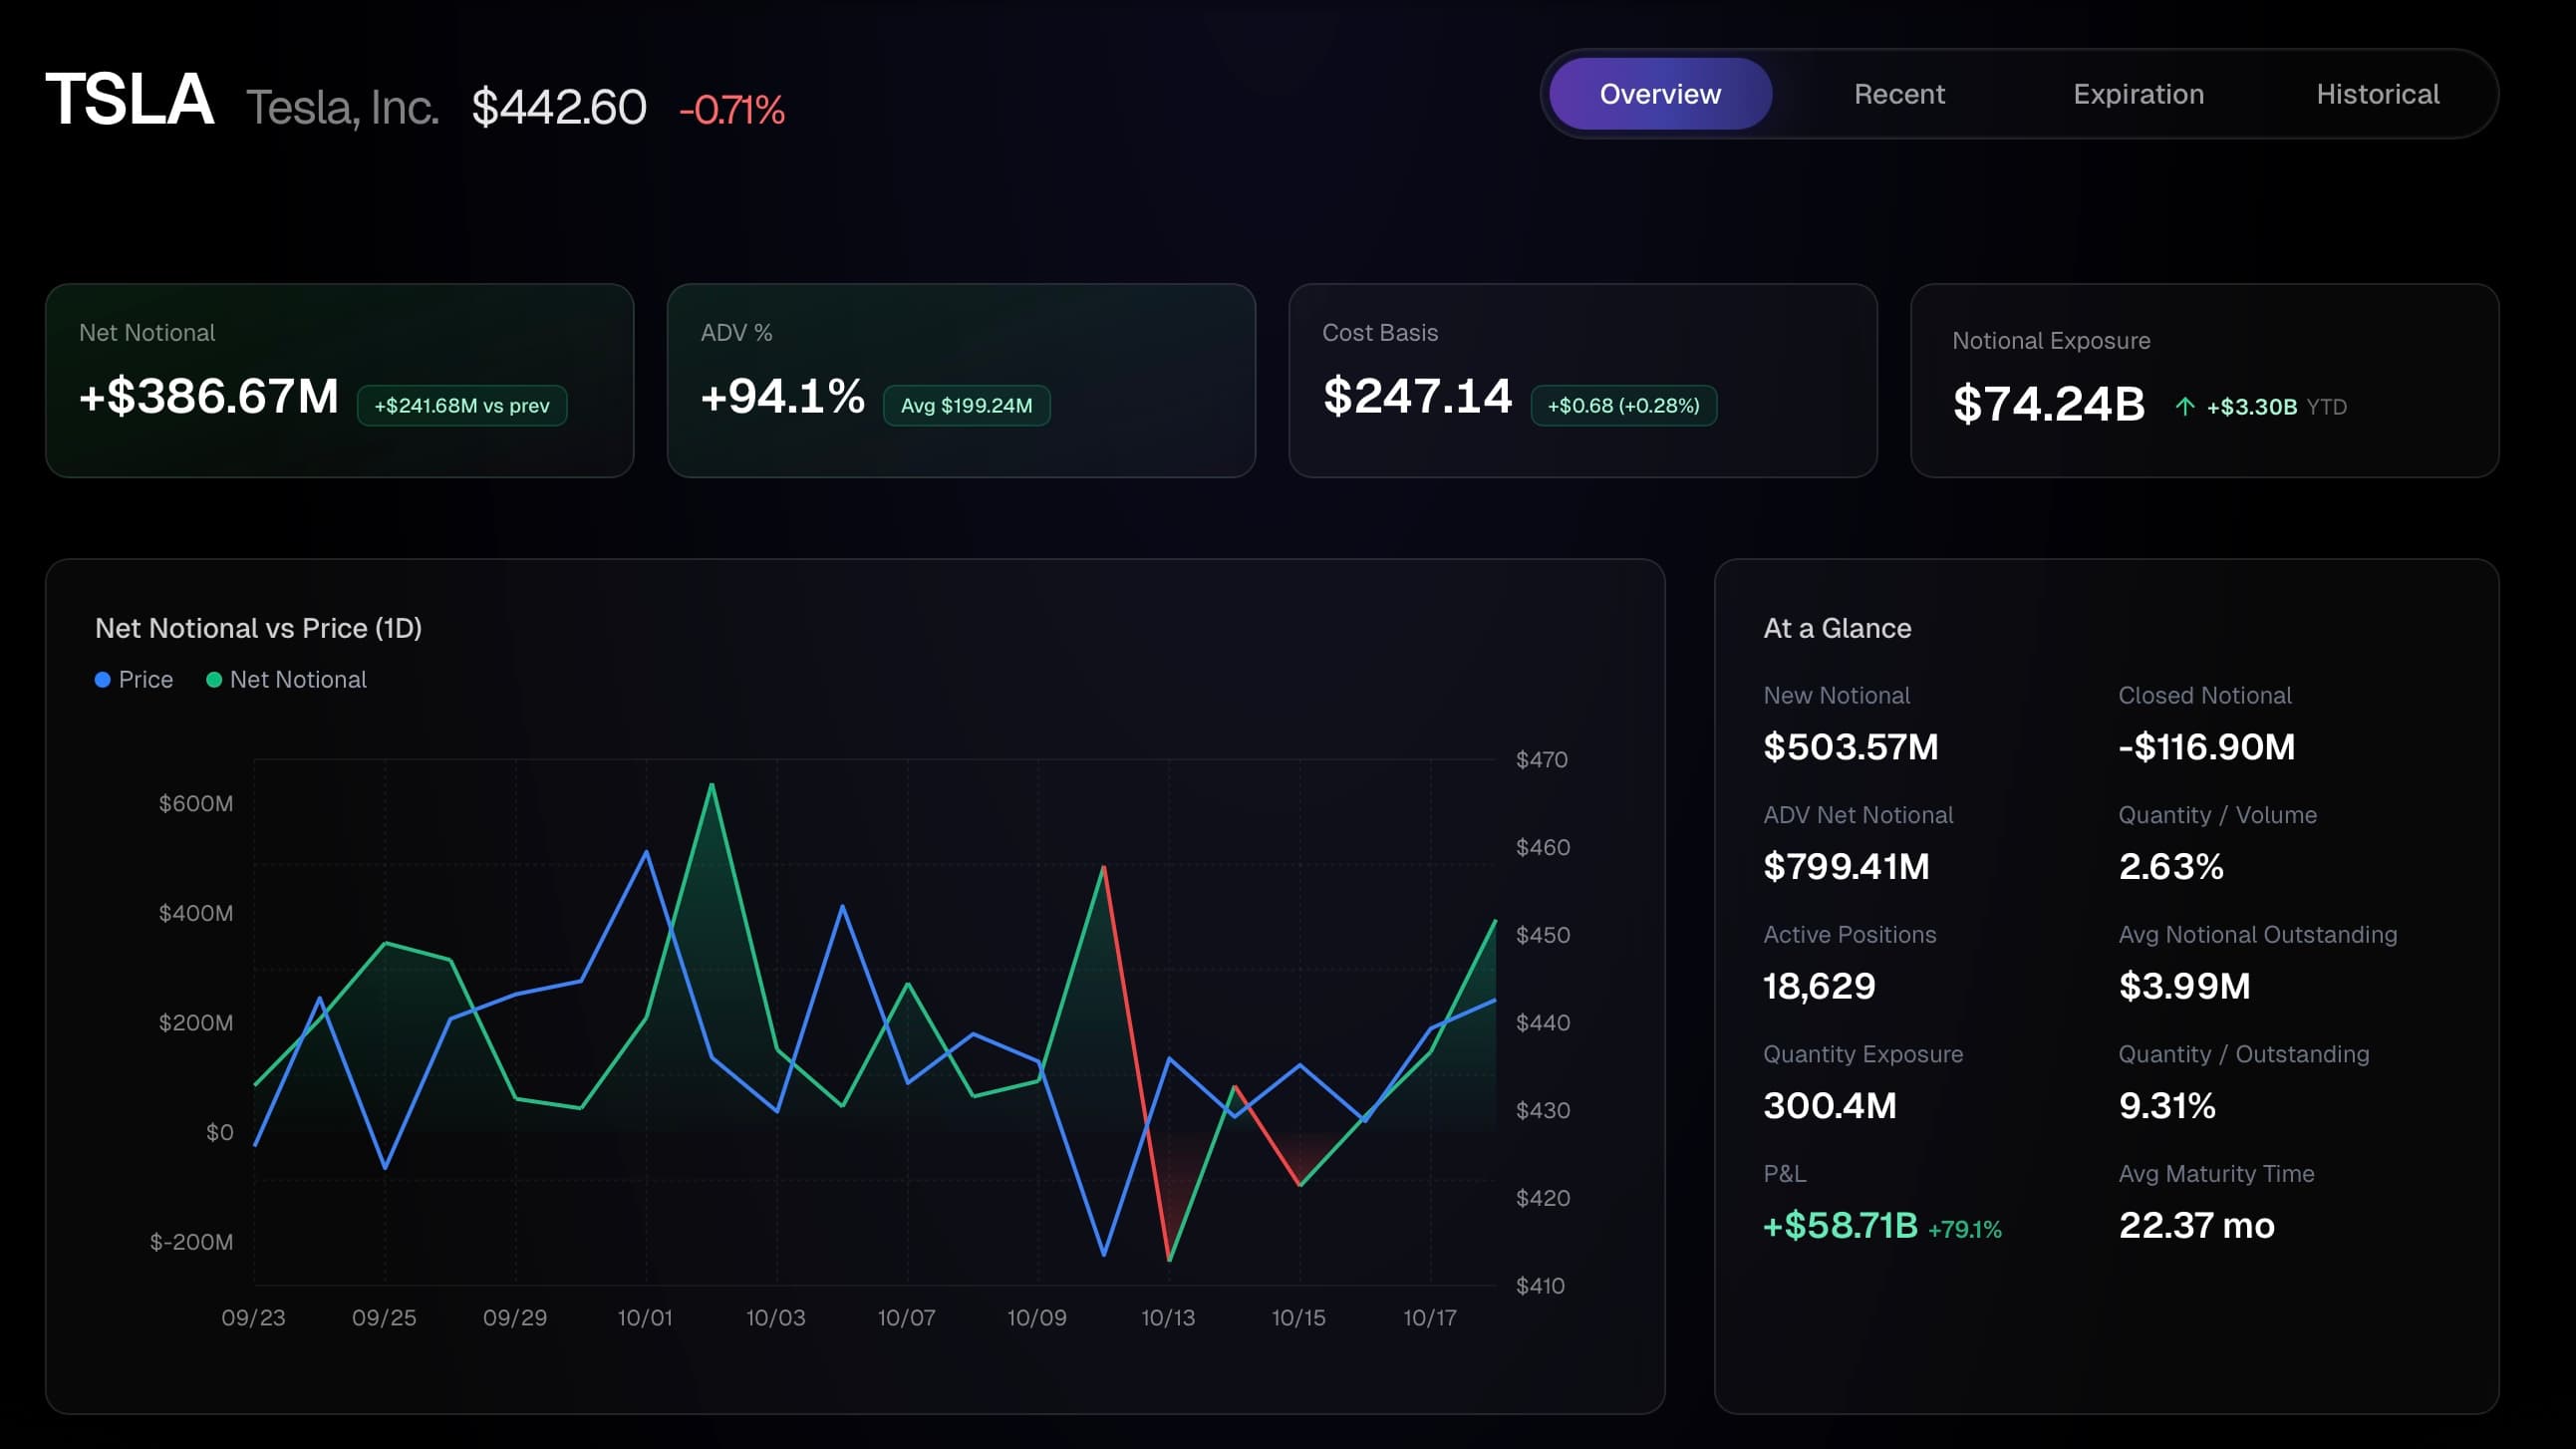
Task: Click the 10/13 chart date marker
Action: 1168,1318
